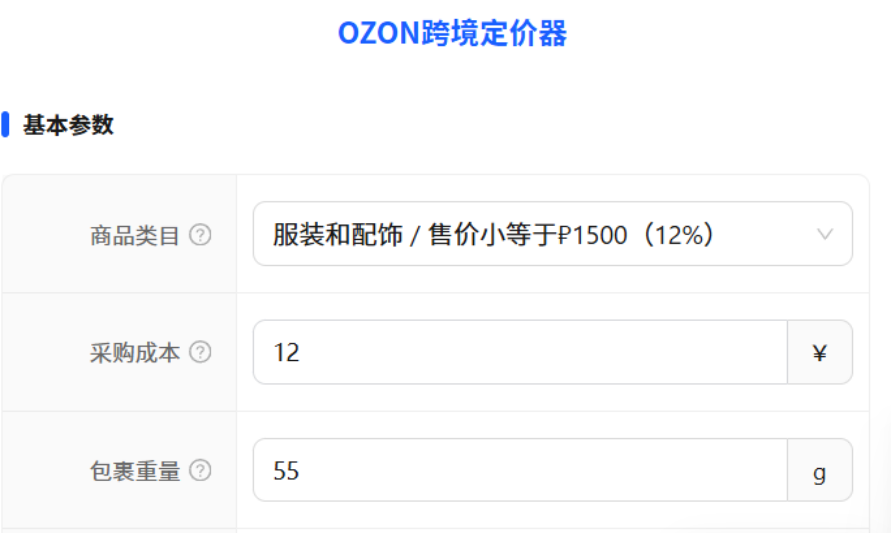Click the value 55 in the weight field
This screenshot has height=533, width=891.
coord(287,471)
